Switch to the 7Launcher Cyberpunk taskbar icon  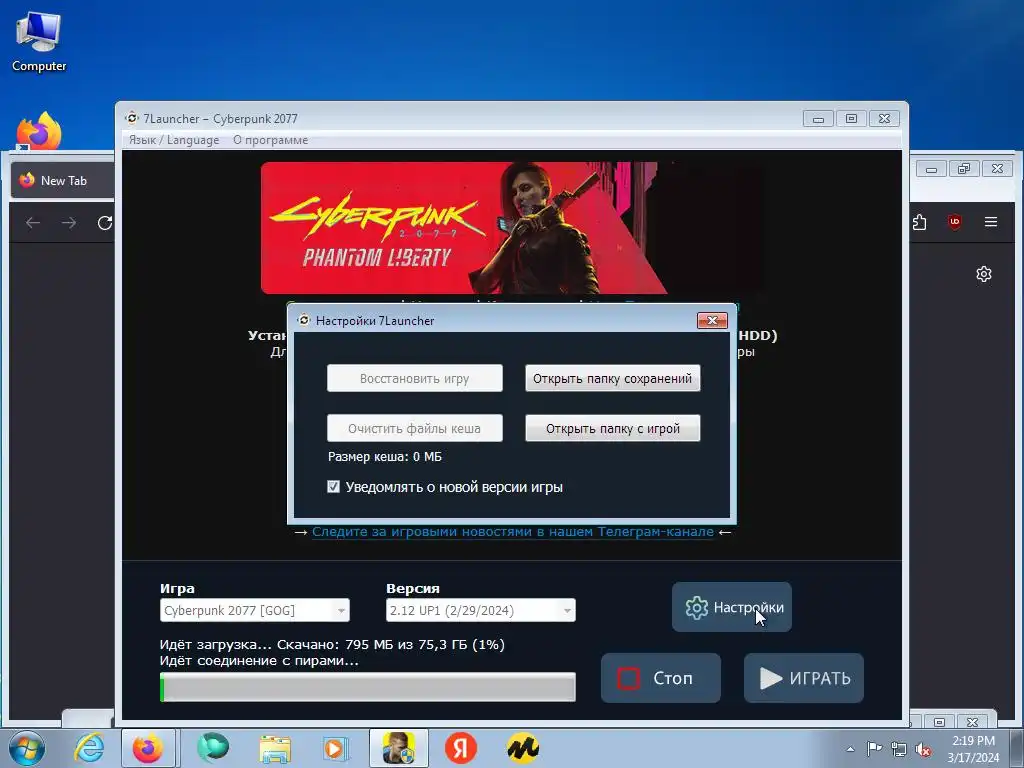(398, 748)
